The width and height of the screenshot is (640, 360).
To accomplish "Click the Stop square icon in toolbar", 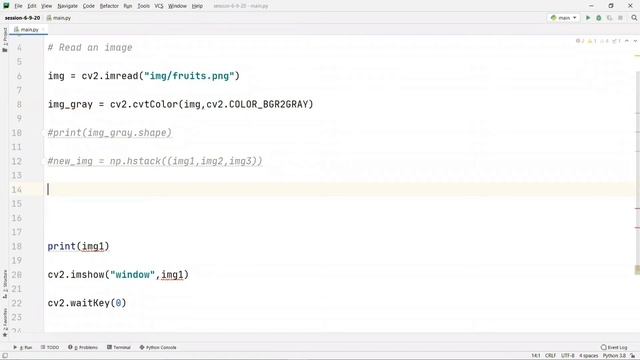I will (620, 18).
